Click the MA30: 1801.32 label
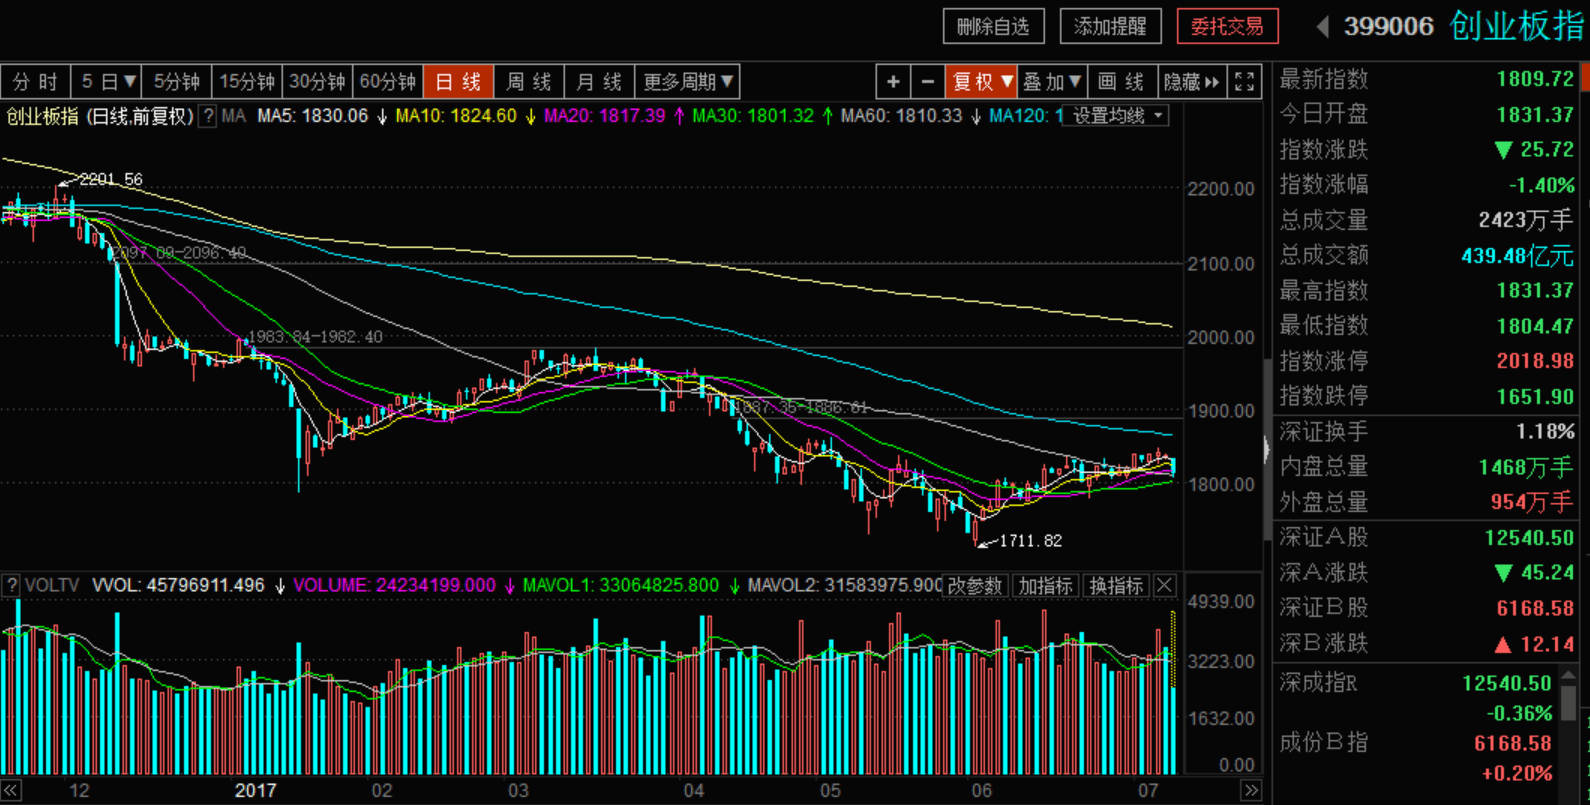 [753, 116]
